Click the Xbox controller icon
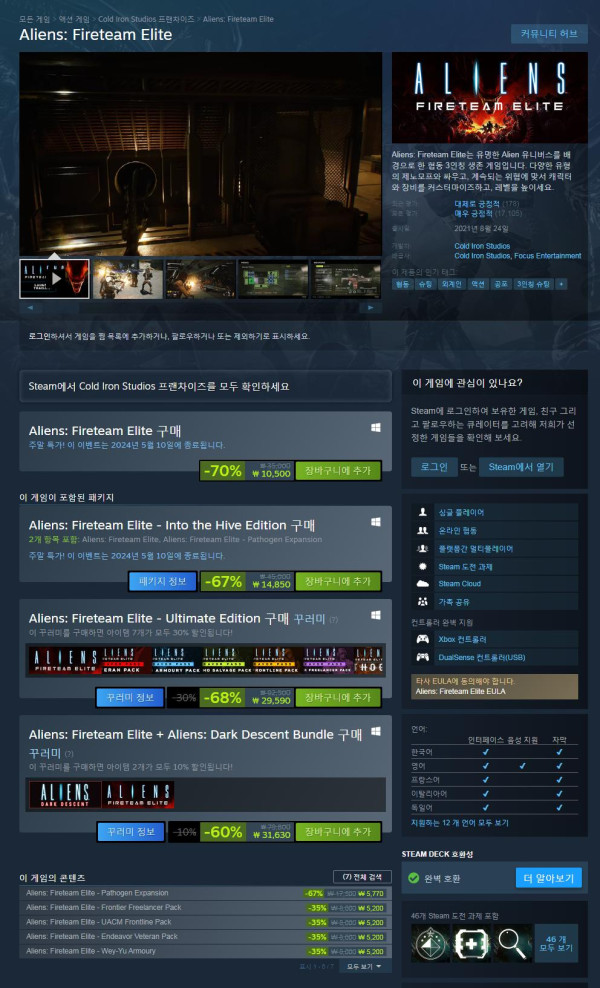 (422, 639)
